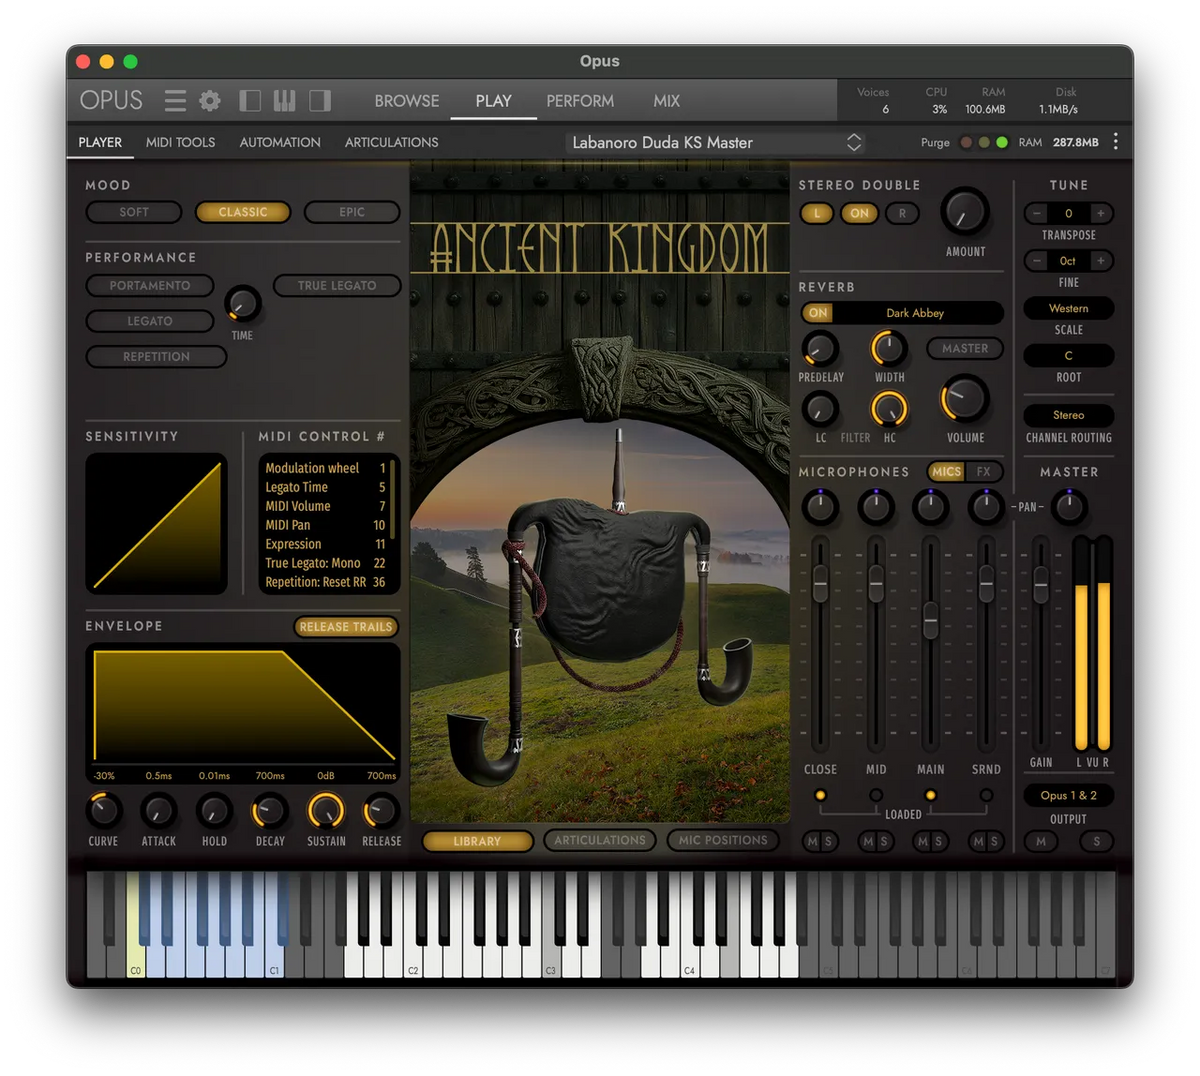Image resolution: width=1200 pixels, height=1076 pixels.
Task: Open the hamburger main menu icon
Action: (175, 101)
